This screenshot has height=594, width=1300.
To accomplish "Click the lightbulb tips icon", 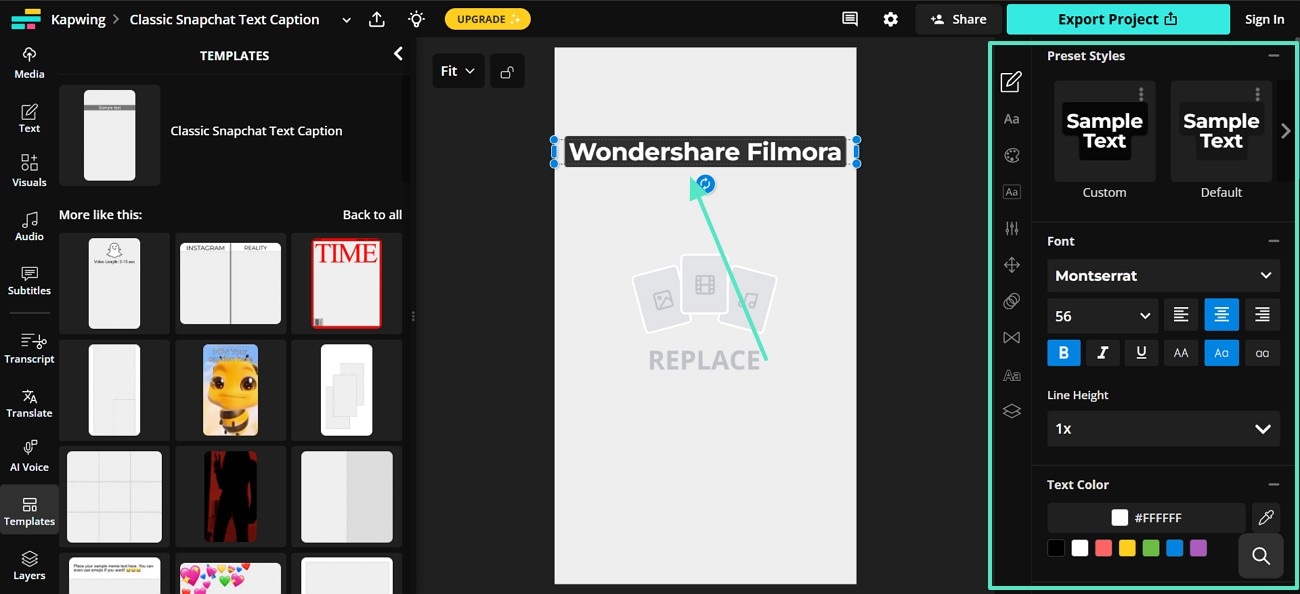I will tap(416, 19).
